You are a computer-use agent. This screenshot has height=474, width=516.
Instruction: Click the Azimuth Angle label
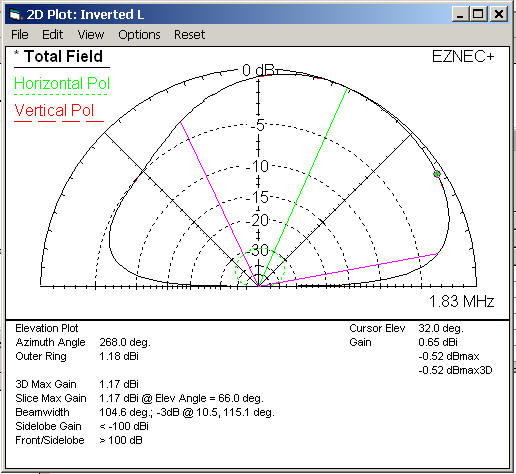click(x=50, y=342)
